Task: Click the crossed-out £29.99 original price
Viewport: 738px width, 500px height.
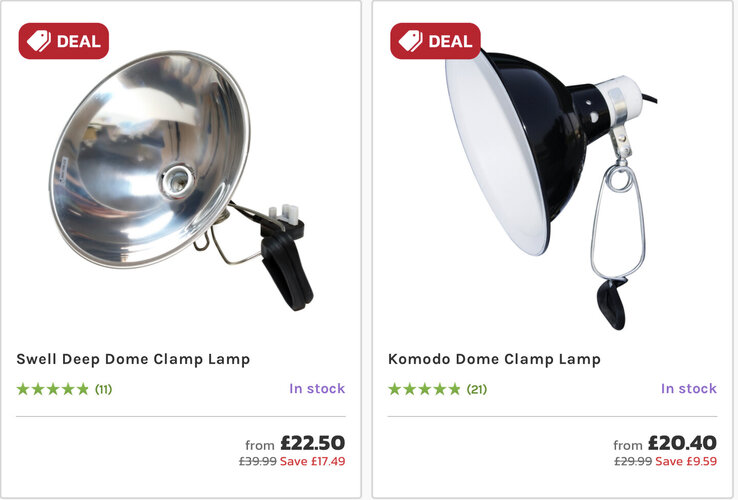Action: [x=630, y=461]
